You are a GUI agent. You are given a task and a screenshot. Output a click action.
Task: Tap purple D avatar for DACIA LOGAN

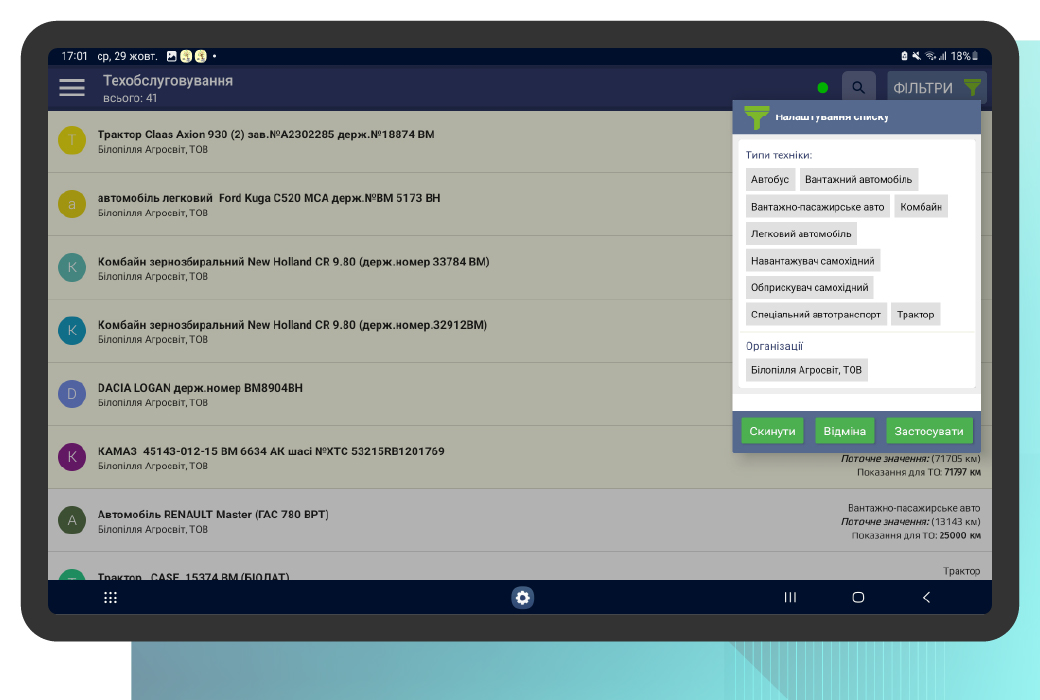pos(71,394)
